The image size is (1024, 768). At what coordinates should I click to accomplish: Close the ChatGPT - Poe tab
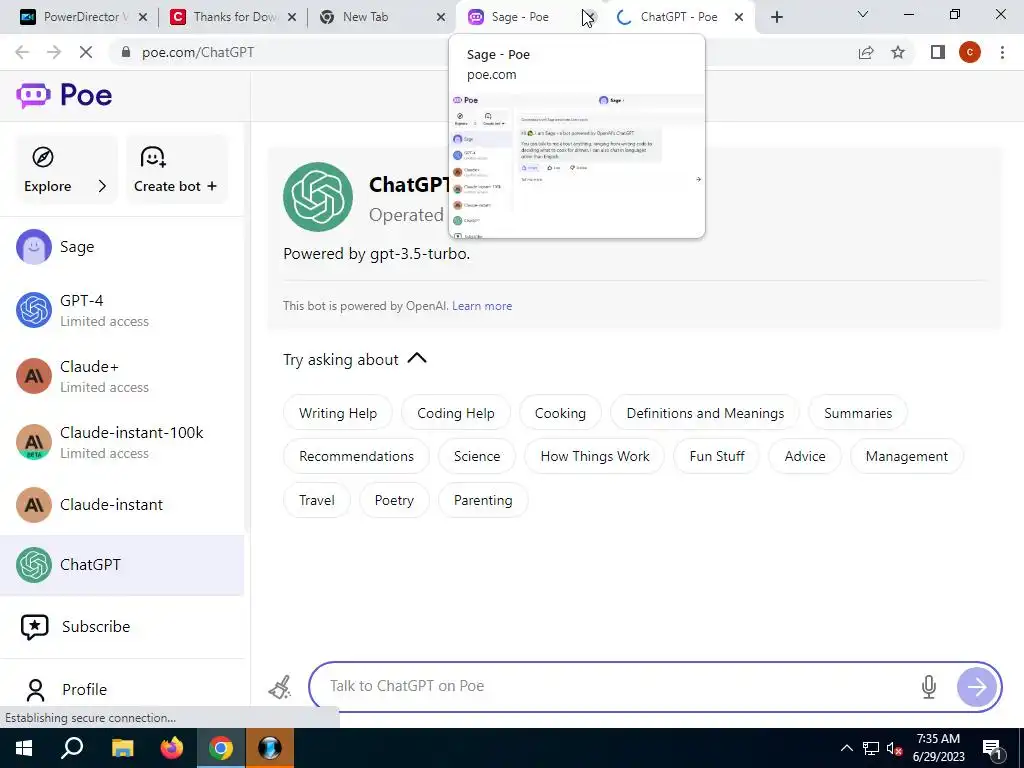pyautogui.click(x=739, y=17)
